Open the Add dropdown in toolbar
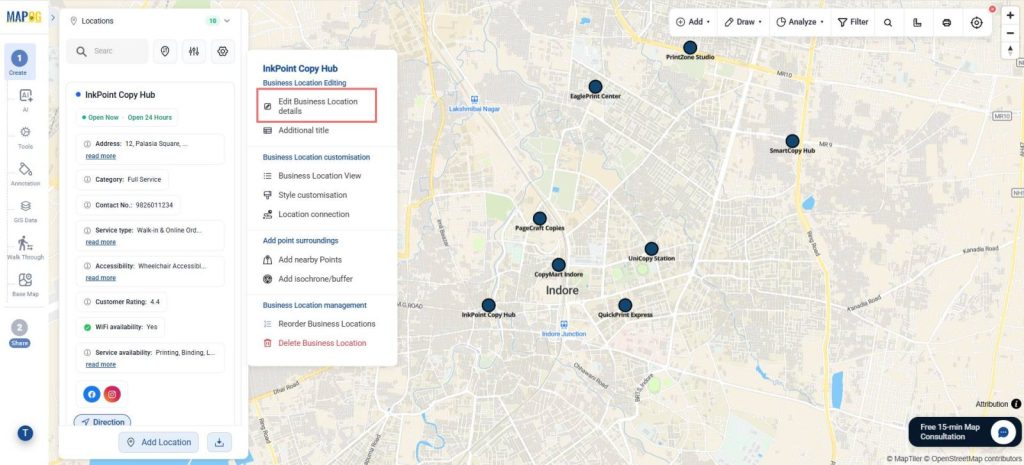Viewport: 1024px width, 465px height. click(x=693, y=22)
